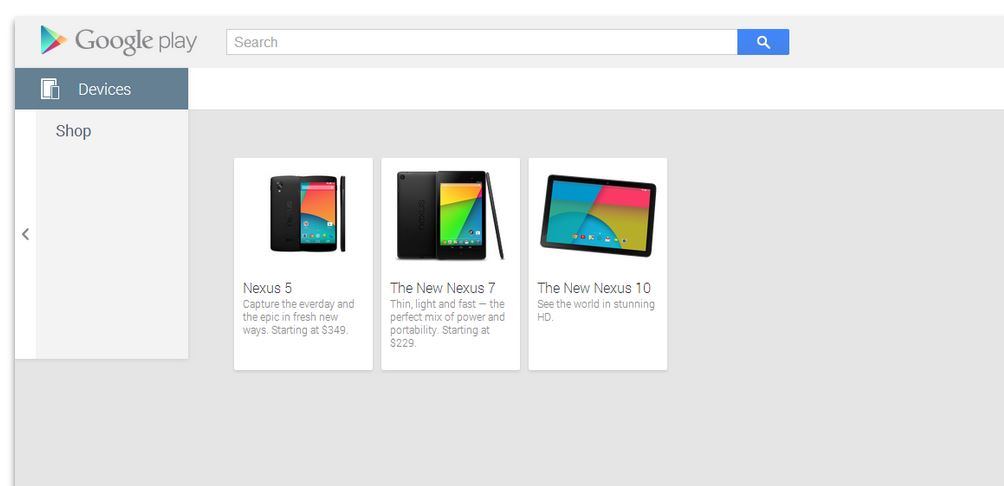The image size is (1004, 486).
Task: Open The New Nexus 7 product image
Action: [450, 215]
